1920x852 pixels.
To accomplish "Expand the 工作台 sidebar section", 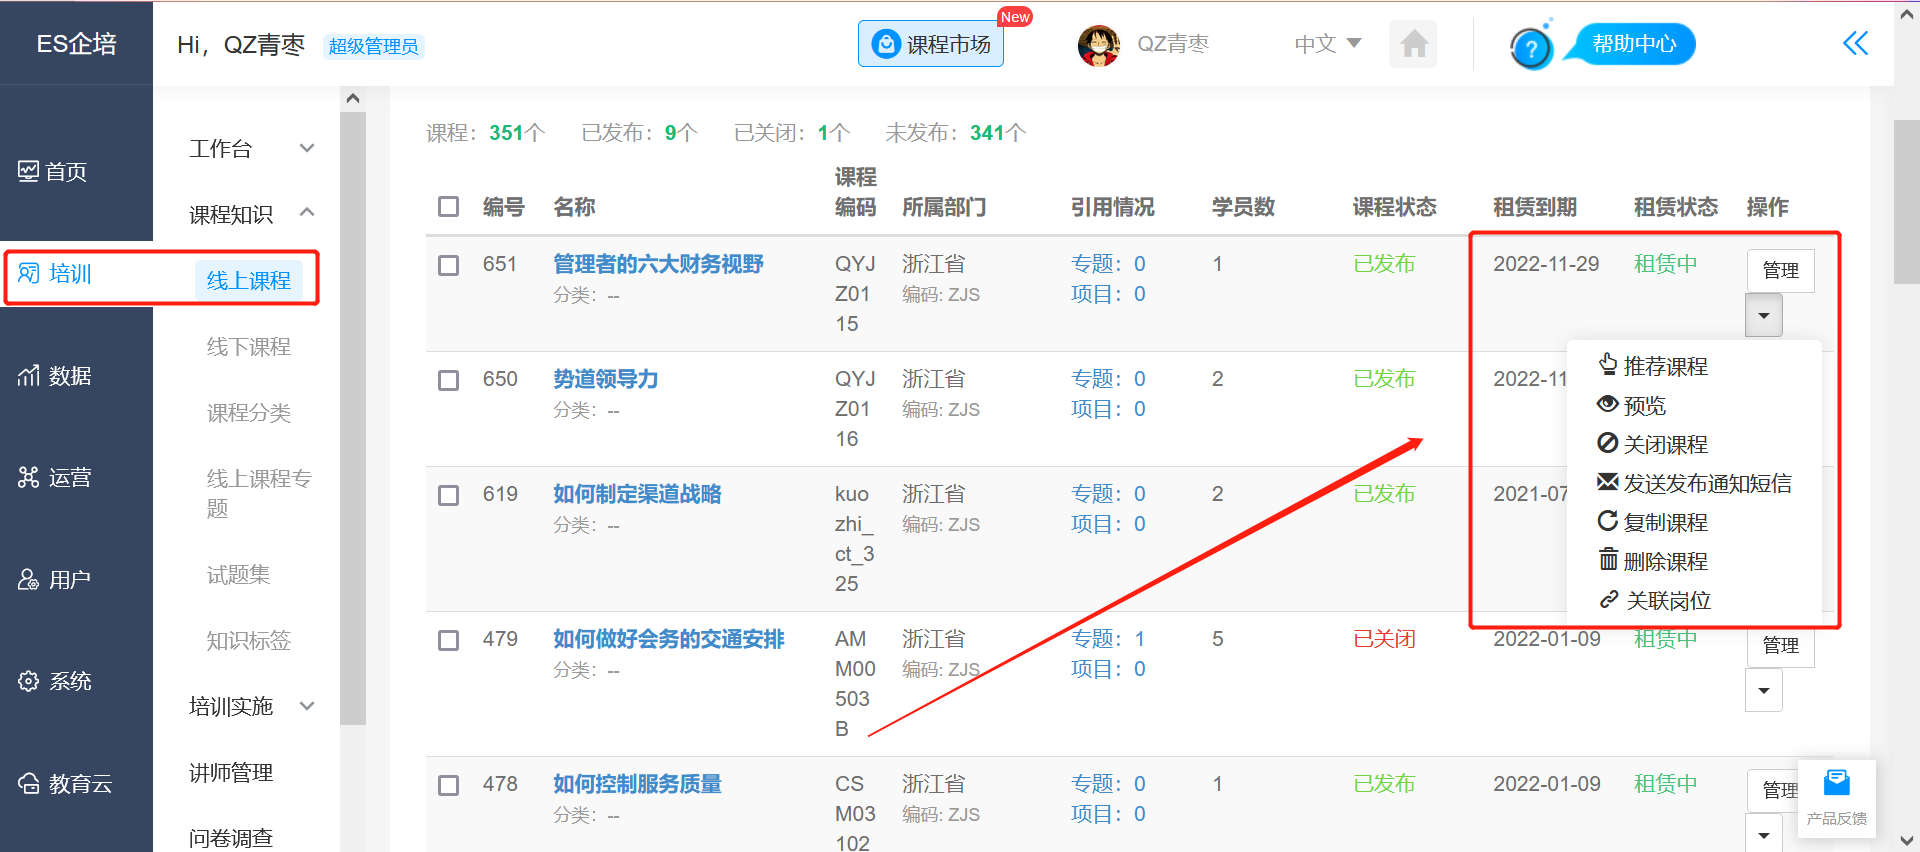I will 251,149.
